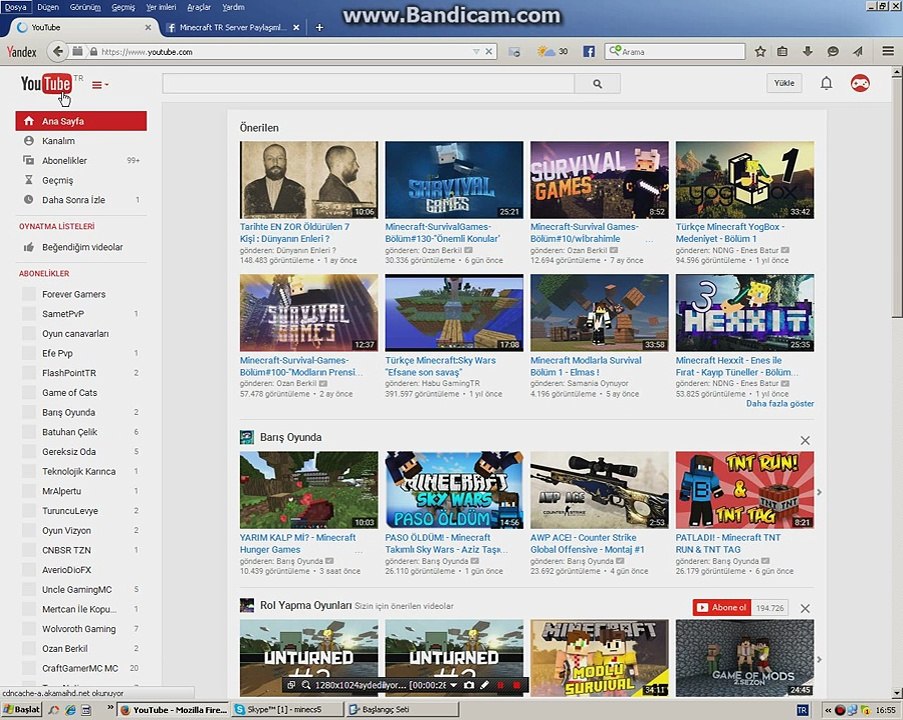Click in the YouTube search field
903x720 pixels.
click(x=369, y=84)
